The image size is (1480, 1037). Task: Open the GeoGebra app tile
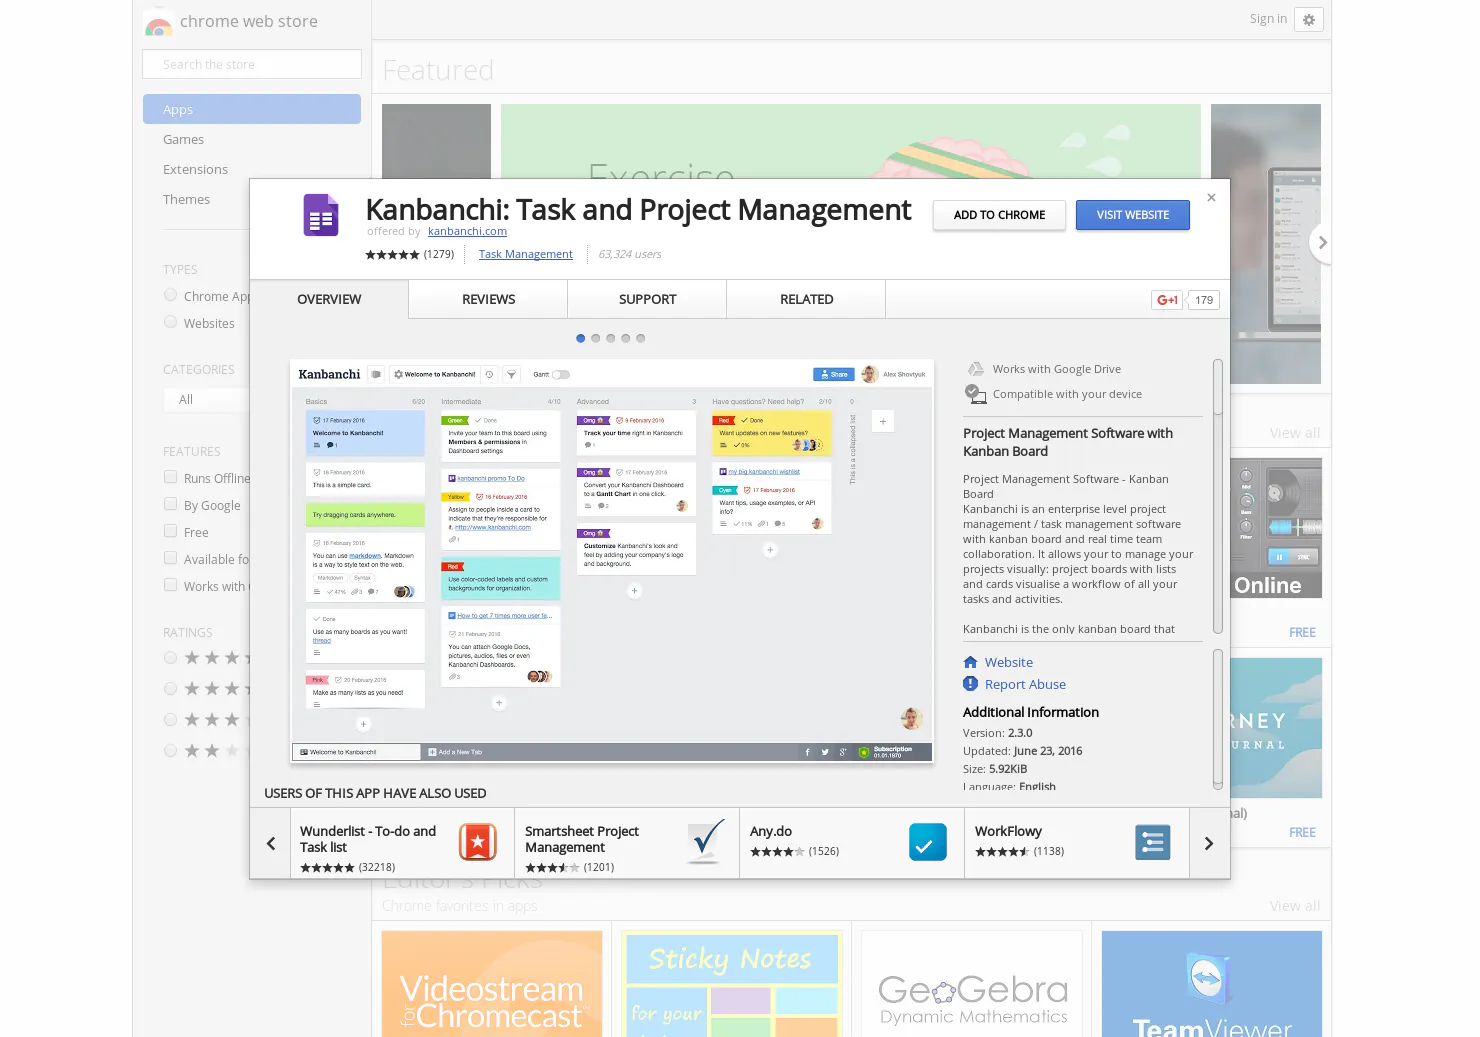972,984
